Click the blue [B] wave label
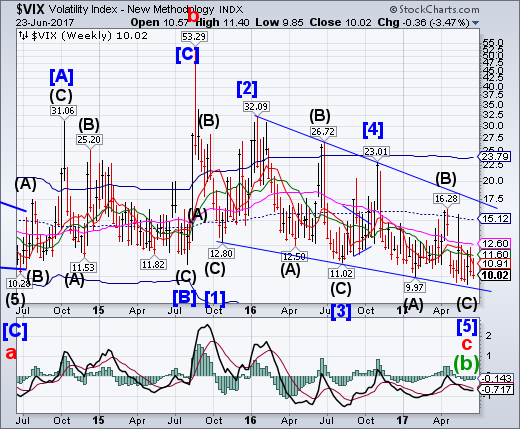Viewport: 520px width, 429px height. 184,297
